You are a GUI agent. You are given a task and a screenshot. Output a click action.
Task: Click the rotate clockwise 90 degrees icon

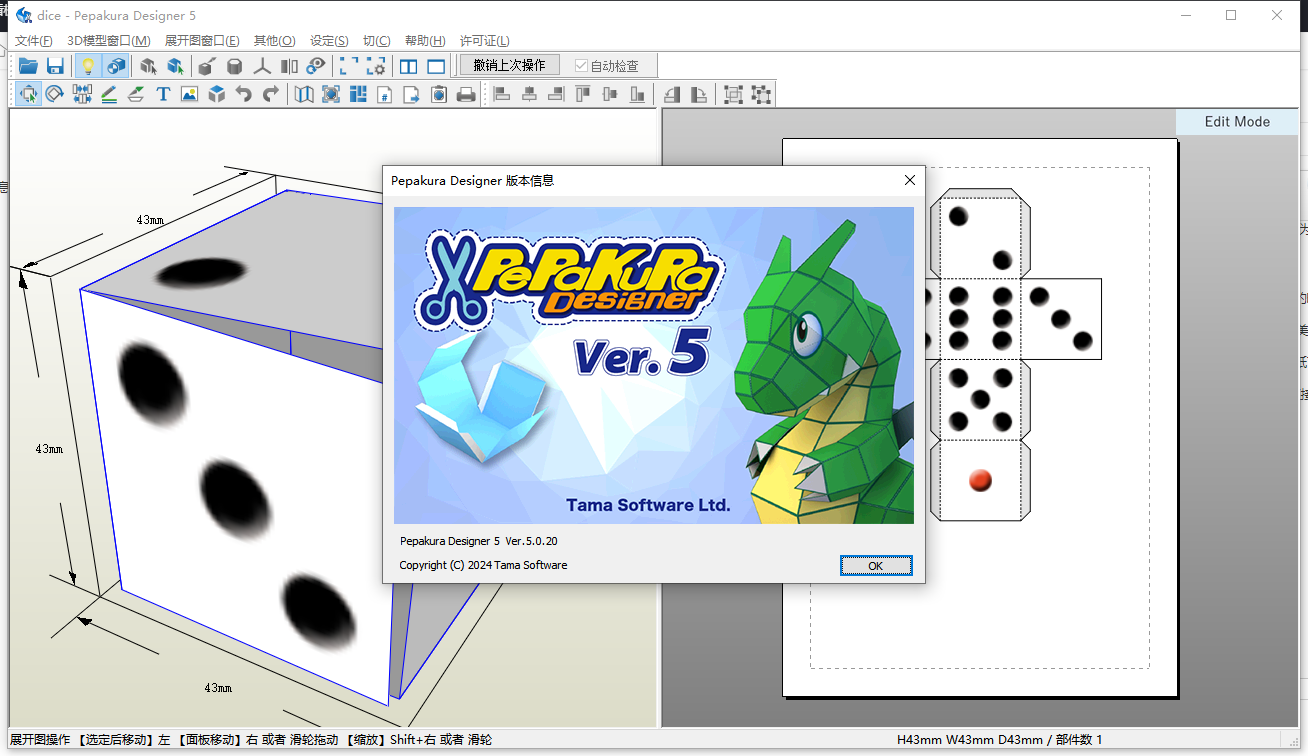(699, 94)
